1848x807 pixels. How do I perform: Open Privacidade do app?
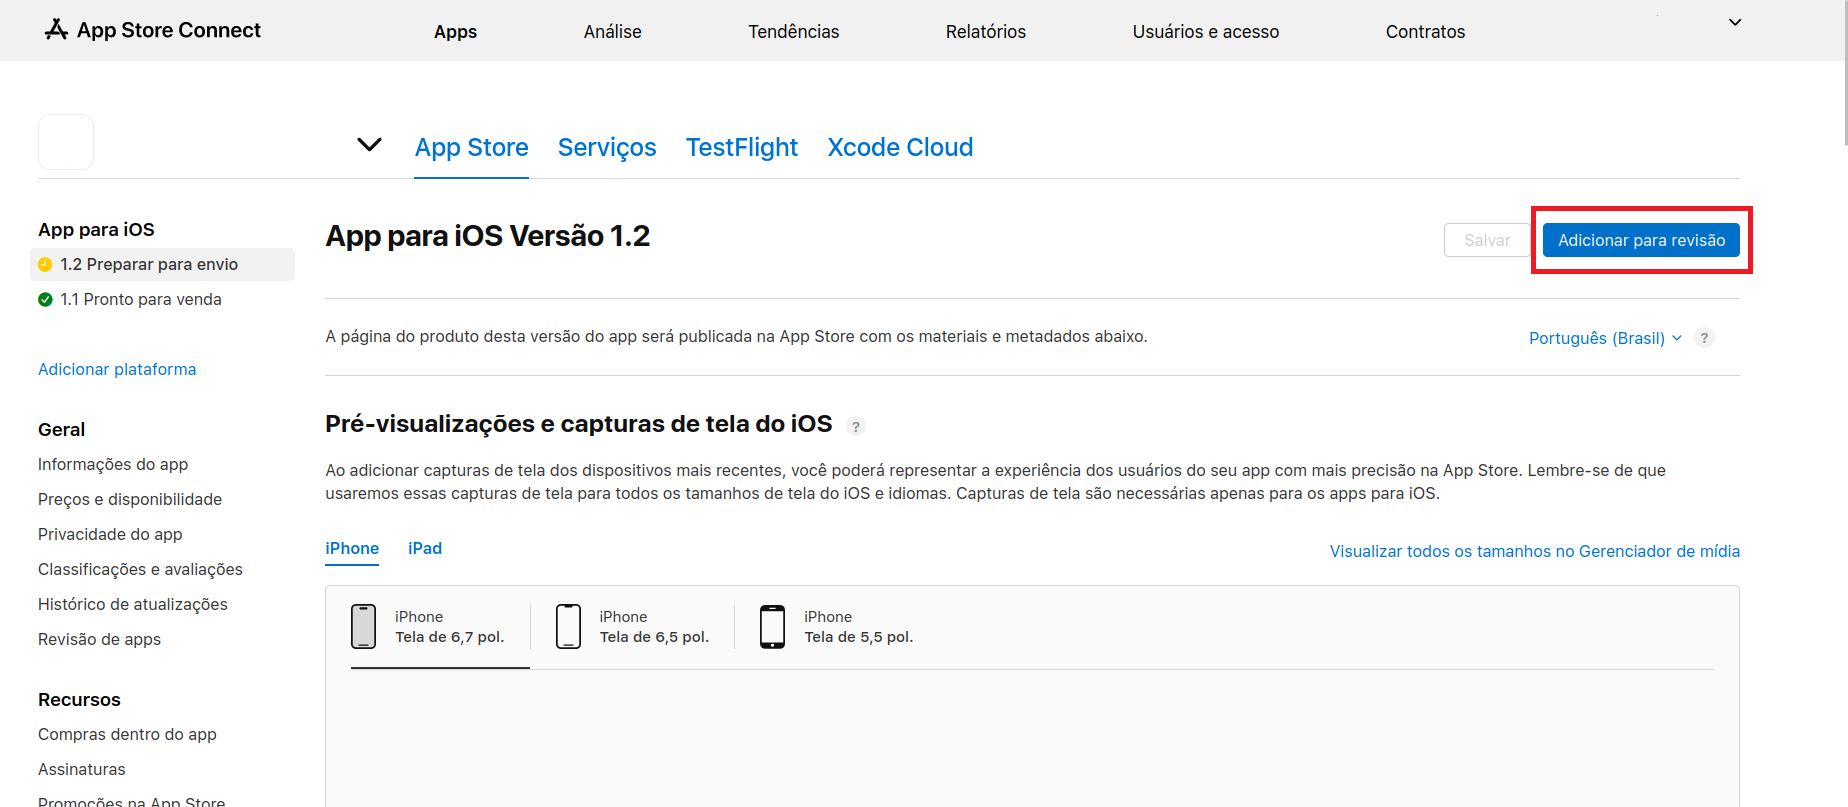point(110,534)
